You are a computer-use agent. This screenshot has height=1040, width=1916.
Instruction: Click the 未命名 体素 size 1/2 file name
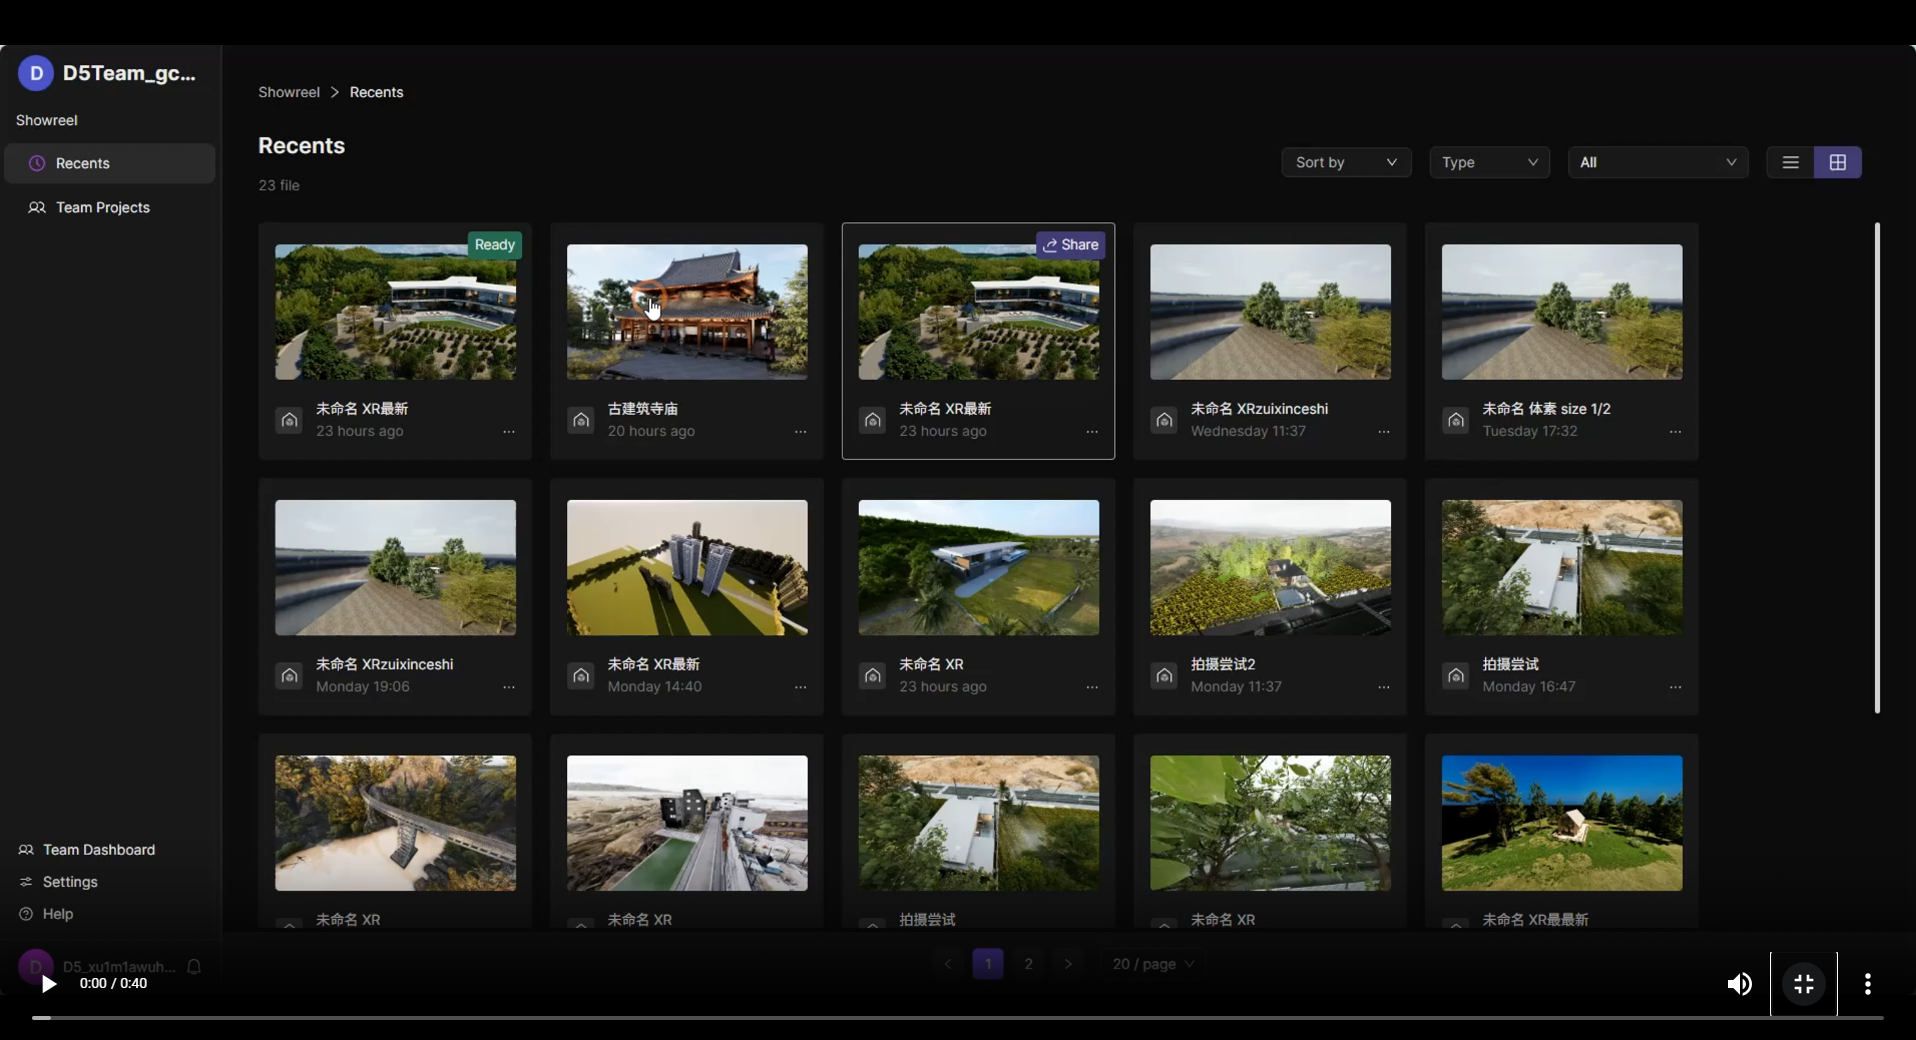tap(1546, 409)
